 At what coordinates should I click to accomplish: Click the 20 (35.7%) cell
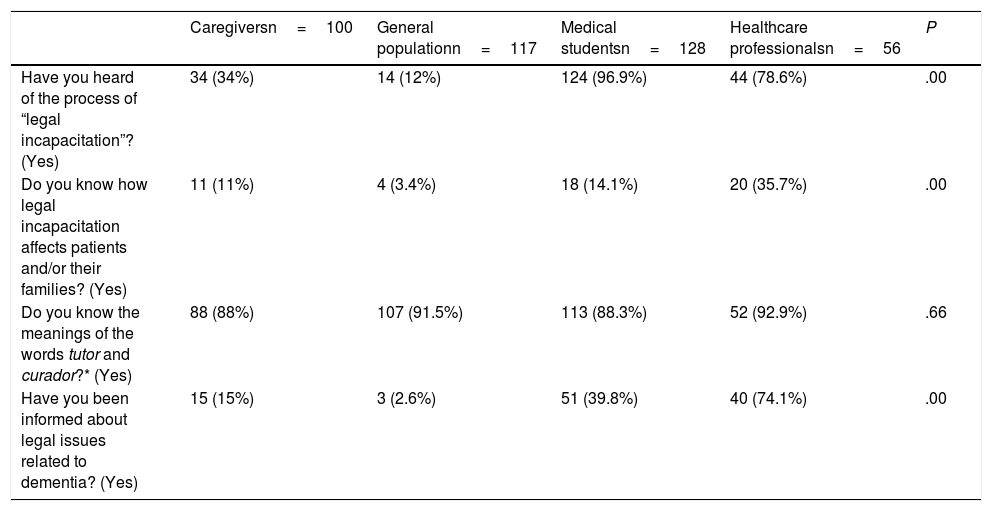tap(768, 185)
